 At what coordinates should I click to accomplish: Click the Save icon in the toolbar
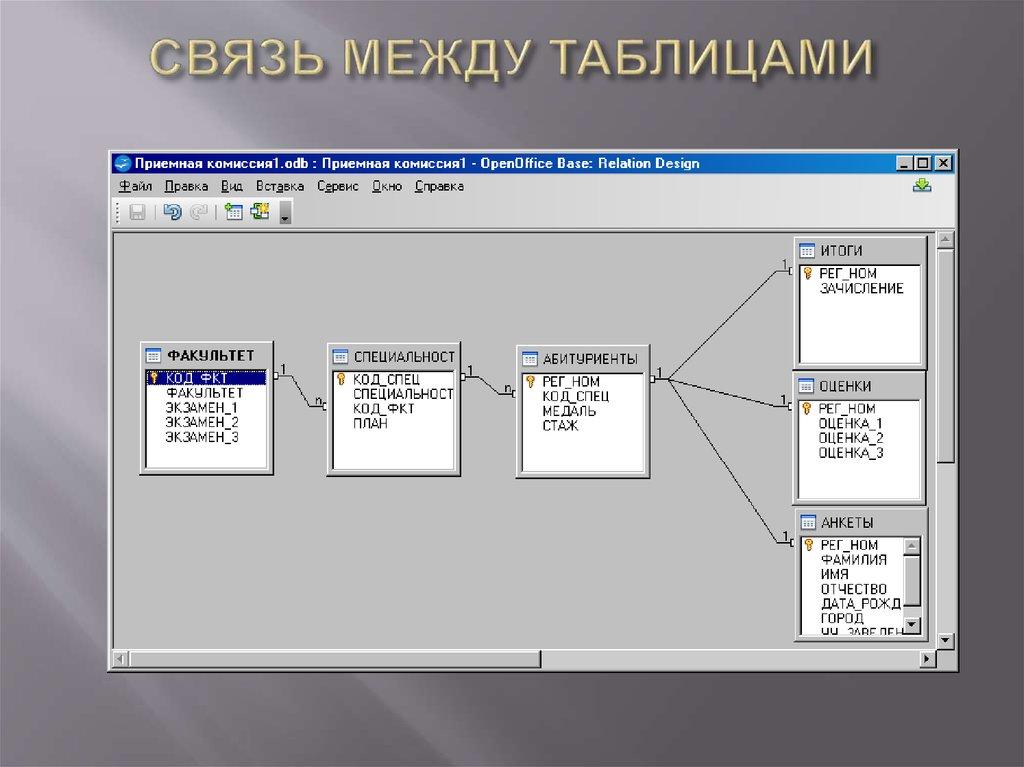click(x=138, y=212)
